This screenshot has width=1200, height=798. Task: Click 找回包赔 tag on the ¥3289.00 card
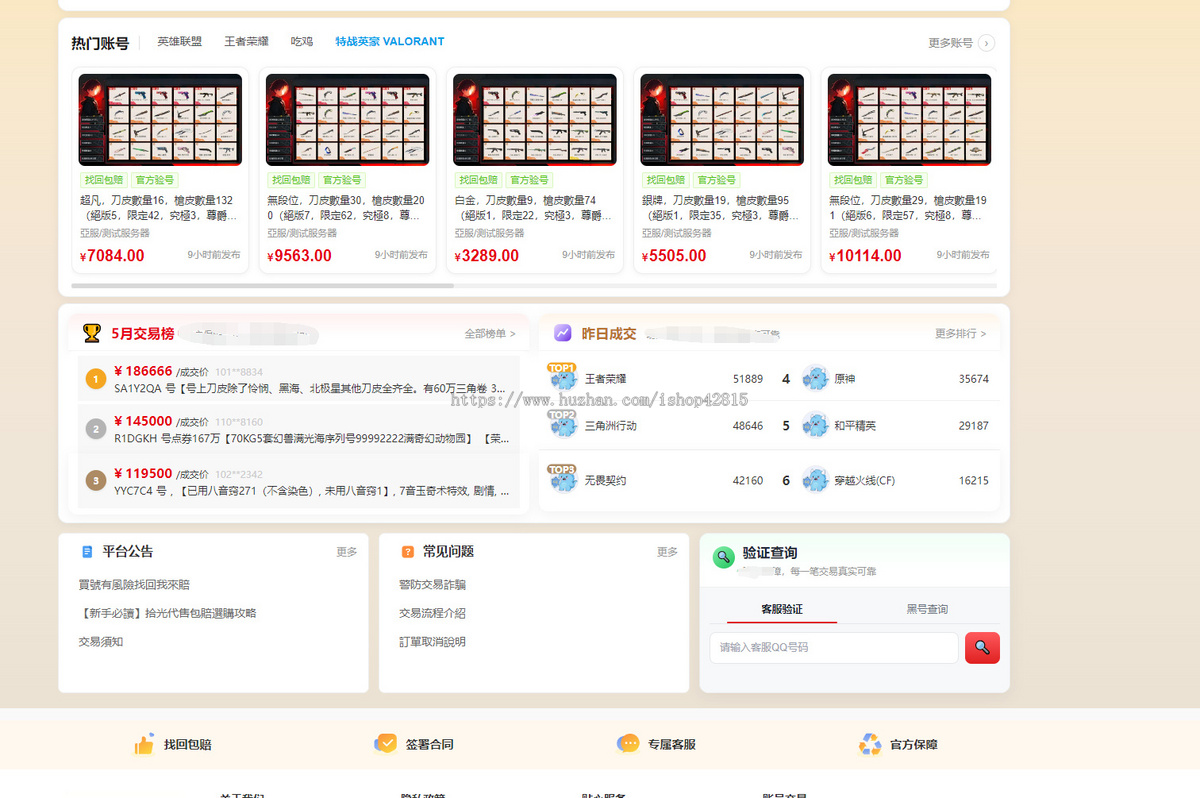479,180
